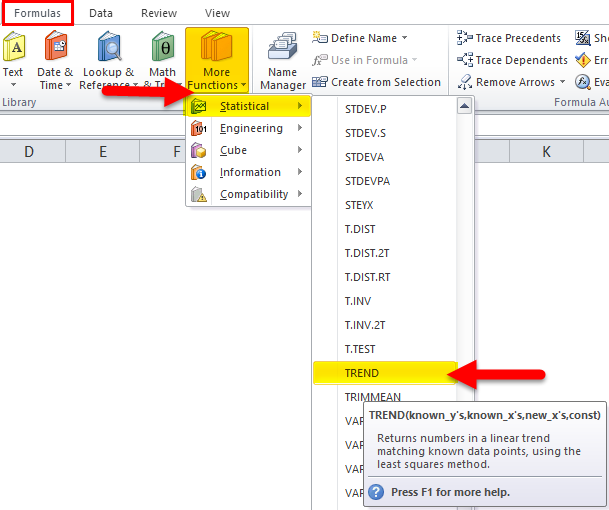Expand the Text dropdown arrow

point(13,85)
